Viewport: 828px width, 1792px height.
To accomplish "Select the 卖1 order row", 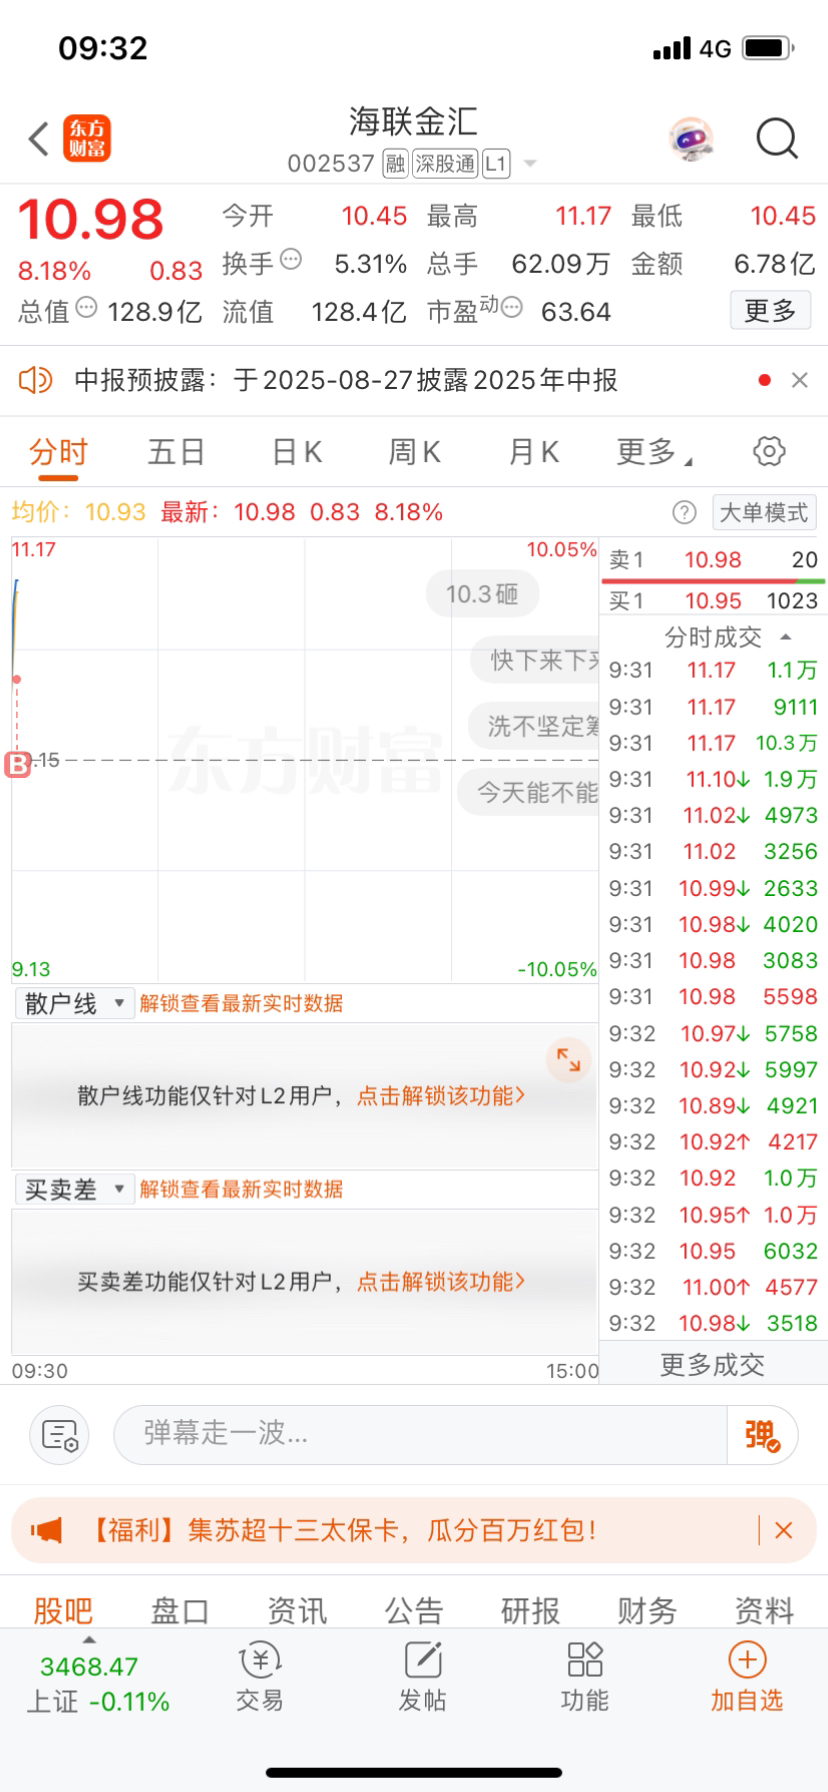I will tap(713, 560).
